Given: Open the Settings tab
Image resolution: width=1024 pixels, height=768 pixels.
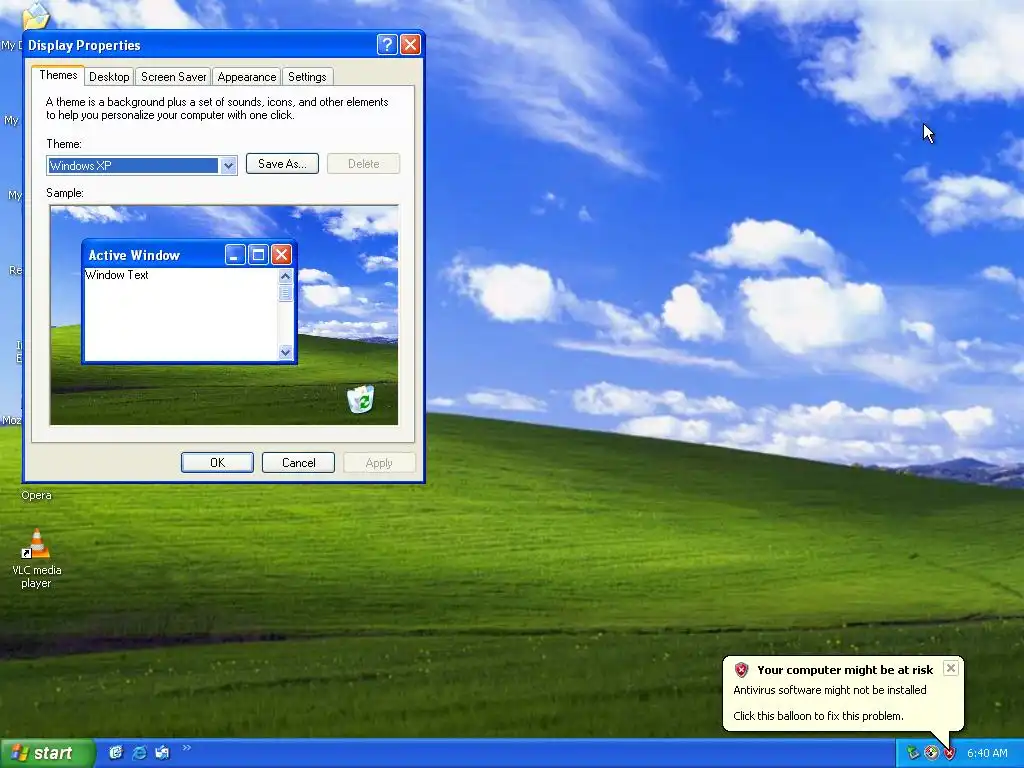Looking at the screenshot, I should point(307,77).
